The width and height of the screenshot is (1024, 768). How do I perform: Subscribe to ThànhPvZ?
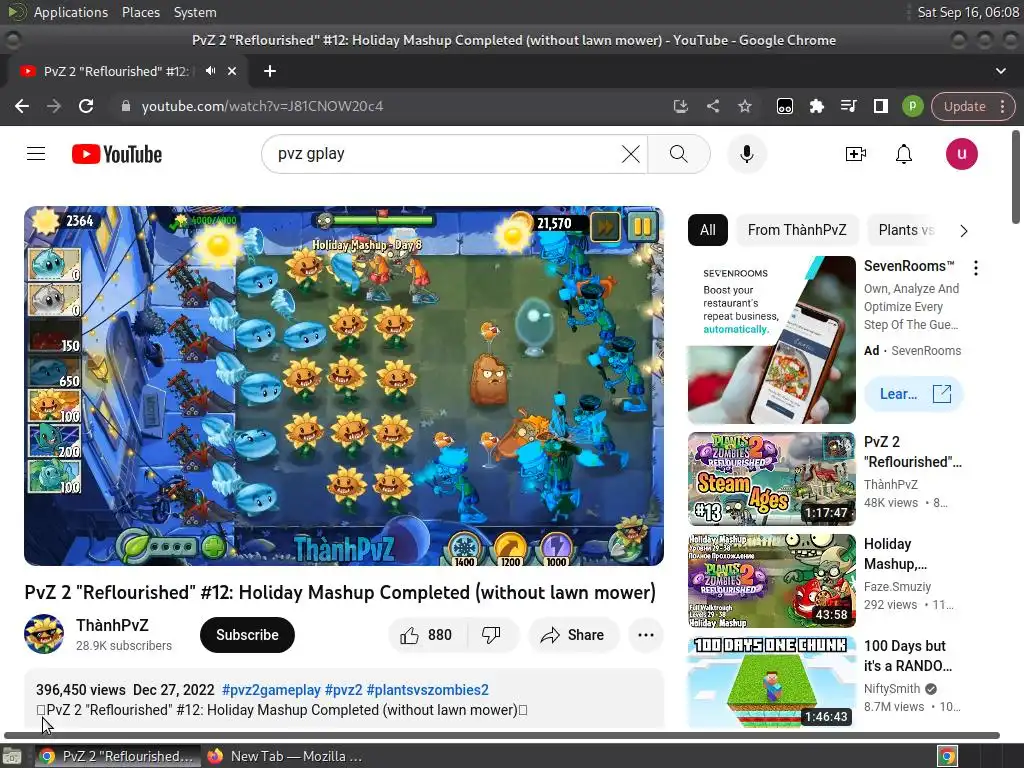pos(247,635)
